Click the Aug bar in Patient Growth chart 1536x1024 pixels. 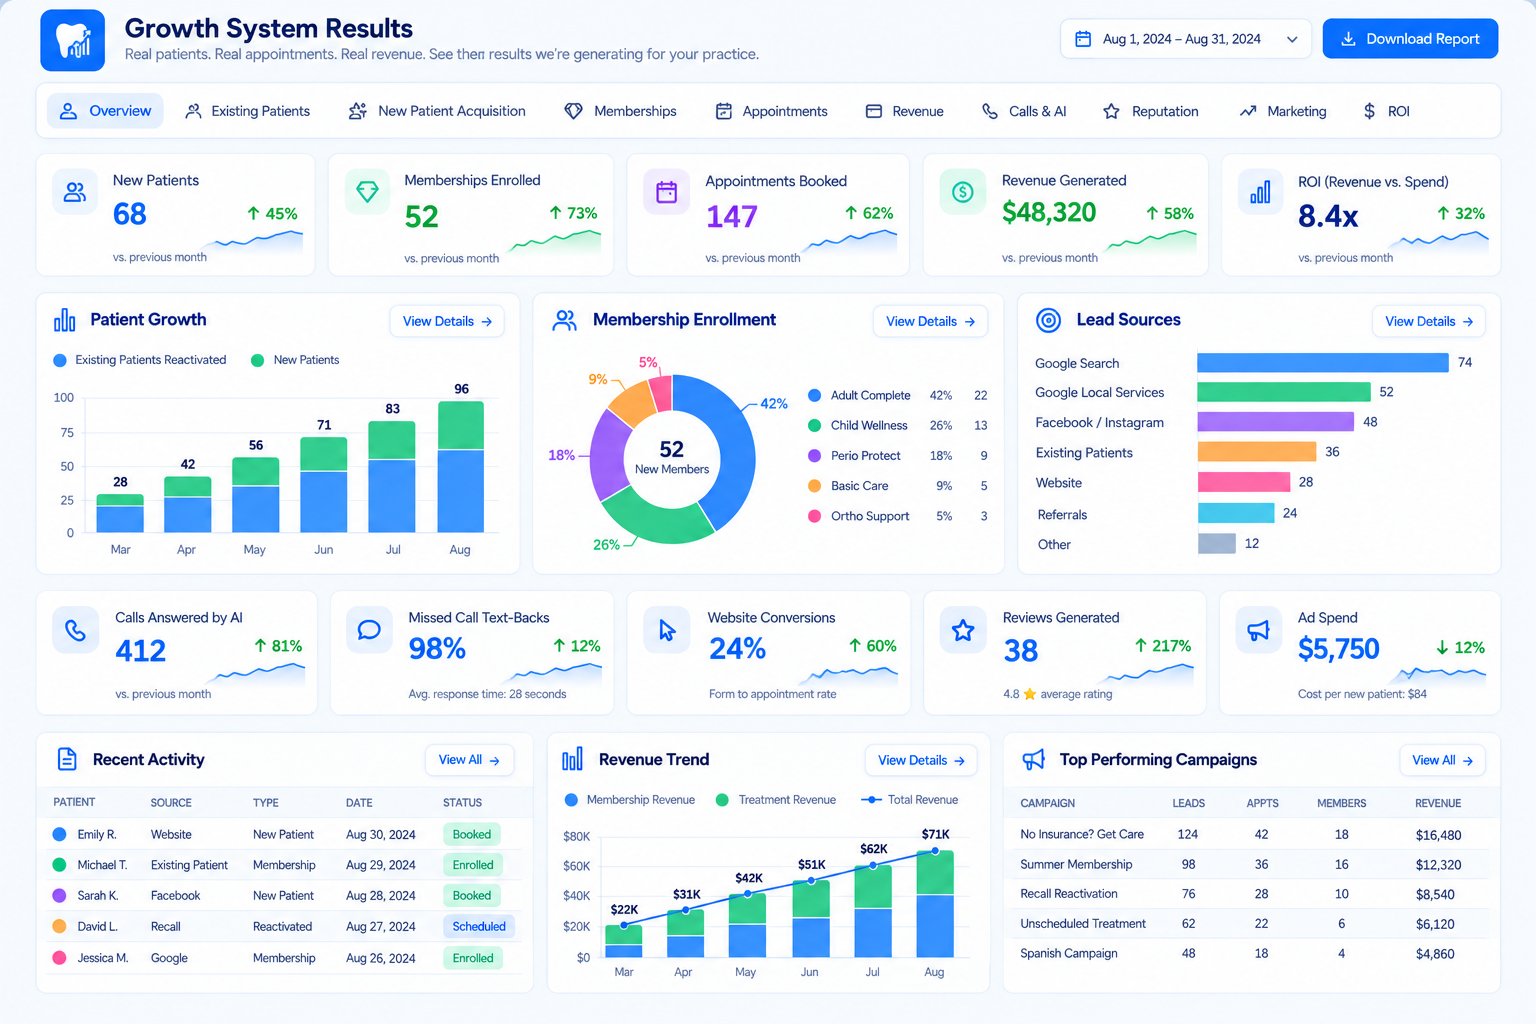click(x=461, y=466)
